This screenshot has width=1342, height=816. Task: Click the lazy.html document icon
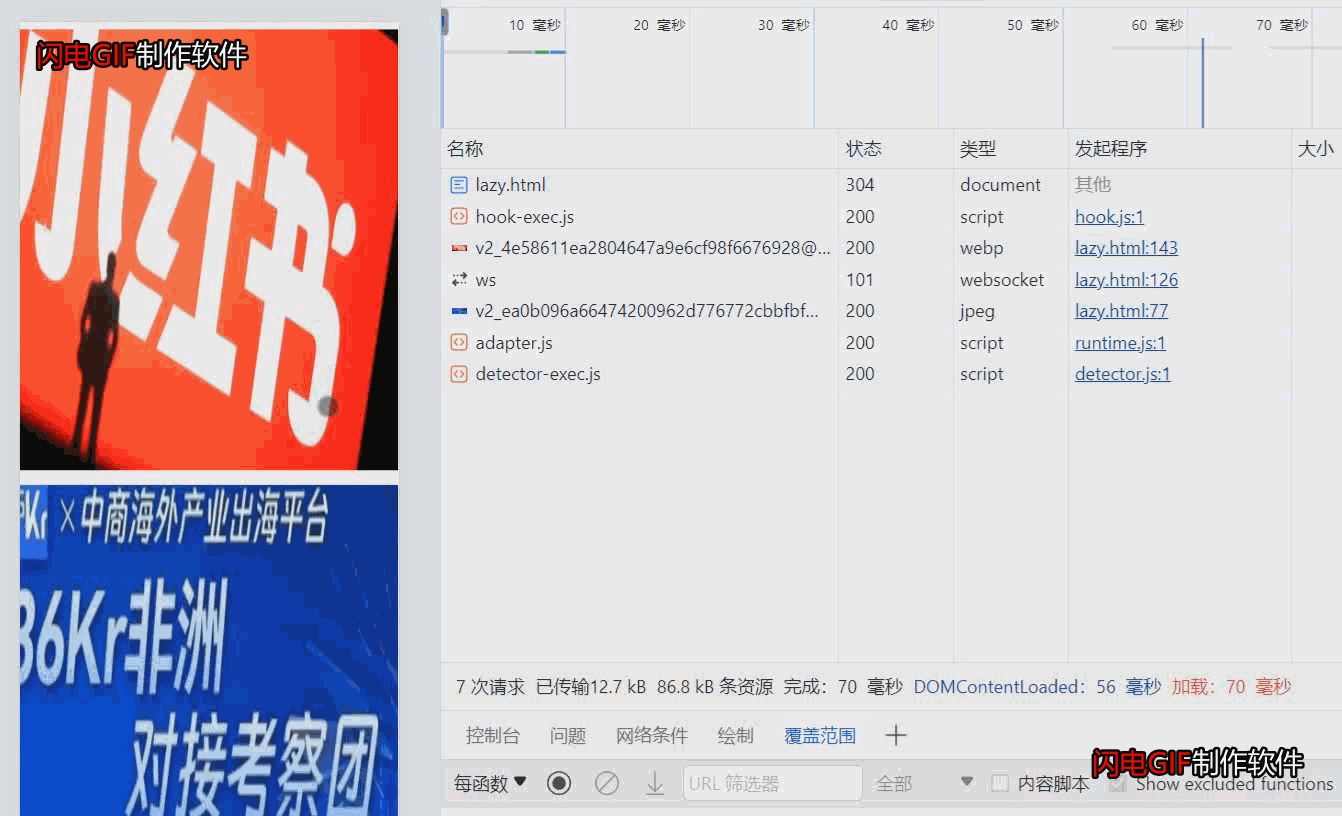coord(459,185)
